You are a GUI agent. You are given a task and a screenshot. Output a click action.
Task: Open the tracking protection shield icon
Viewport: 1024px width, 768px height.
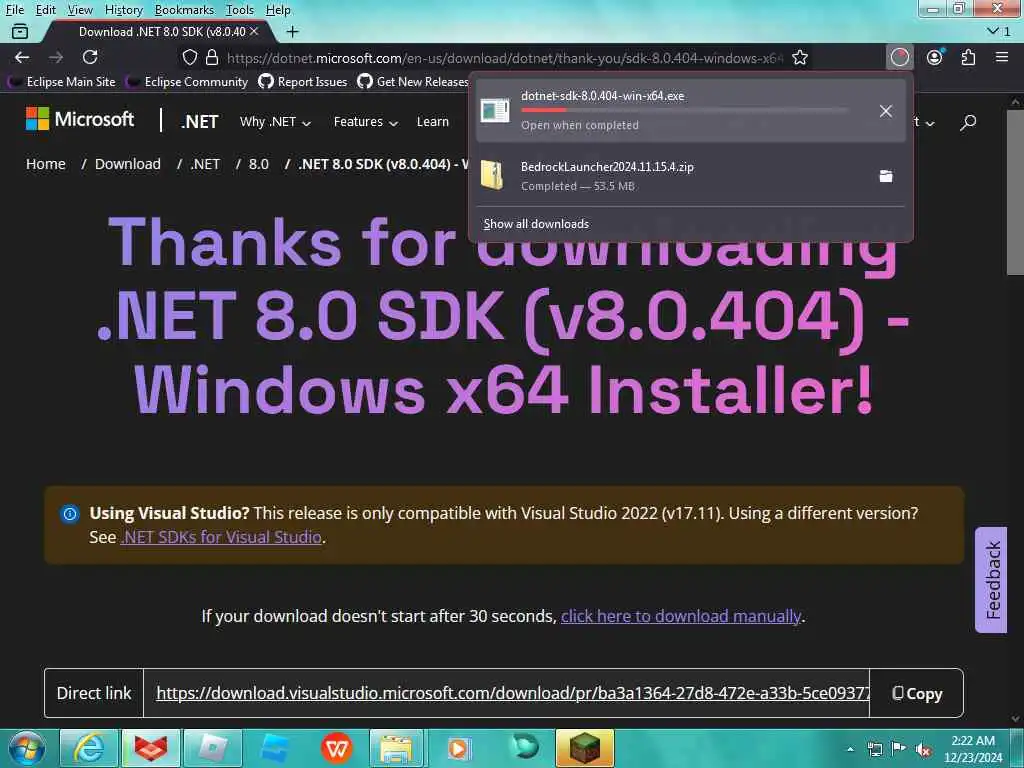click(x=189, y=57)
